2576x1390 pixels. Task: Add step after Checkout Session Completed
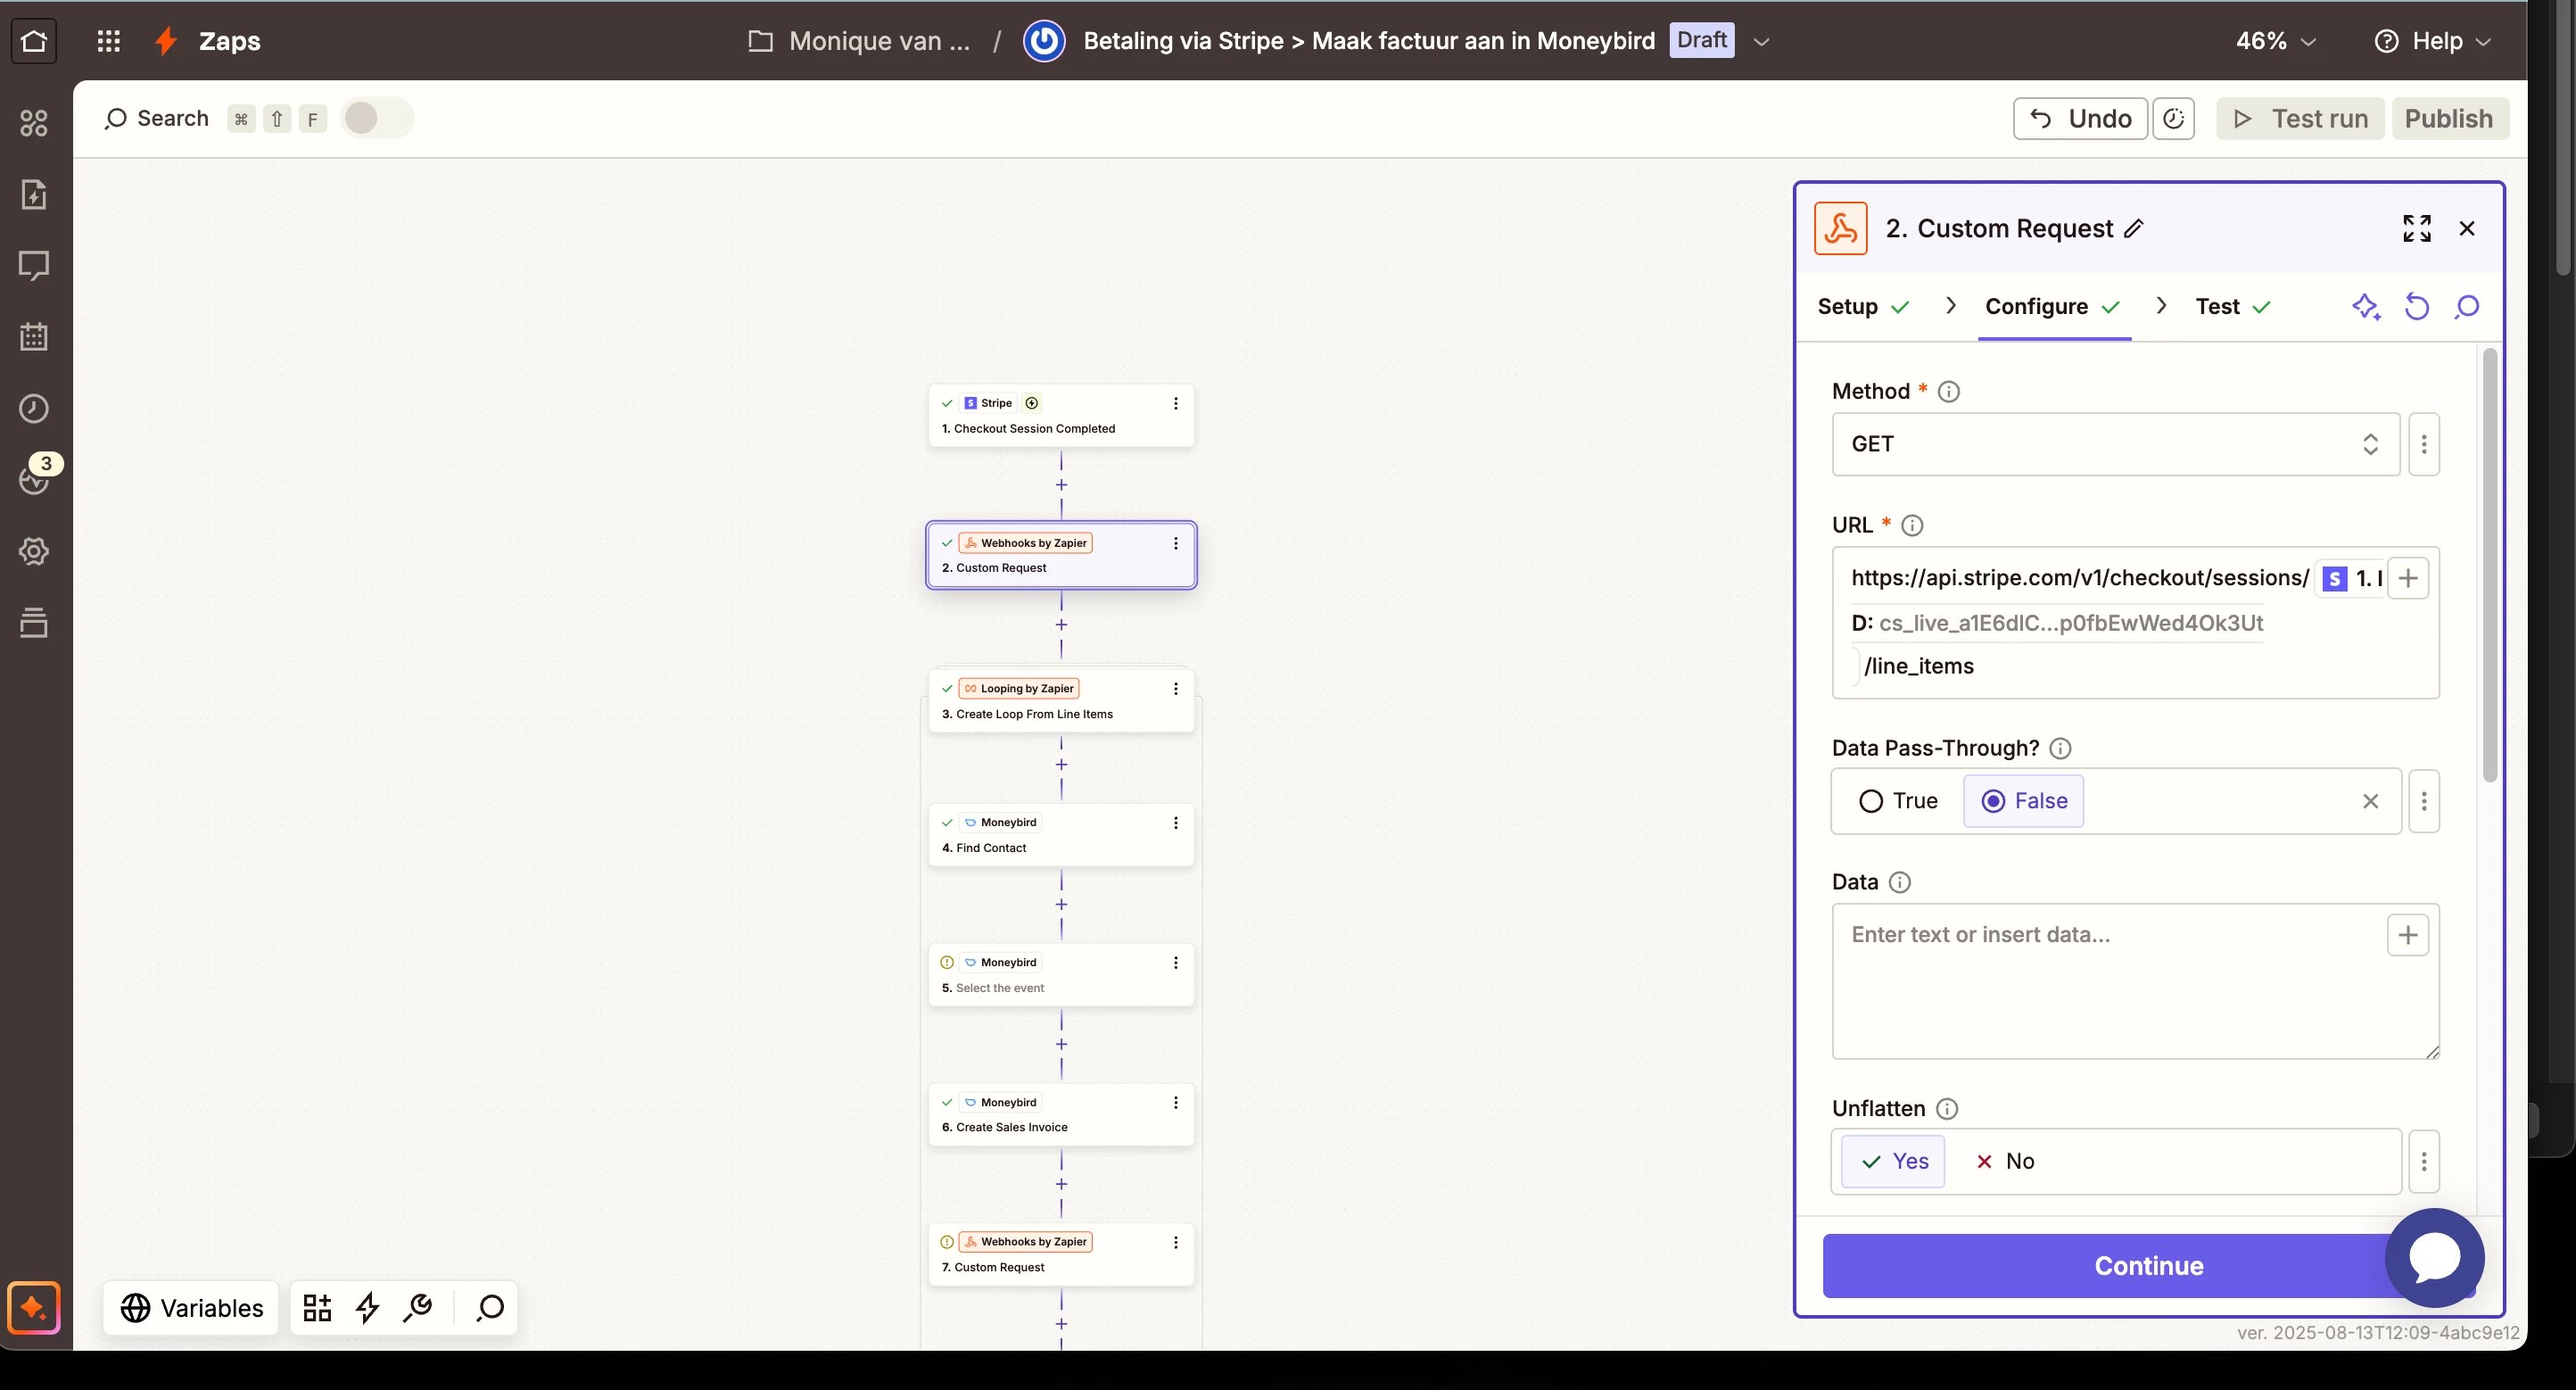[x=1061, y=485]
